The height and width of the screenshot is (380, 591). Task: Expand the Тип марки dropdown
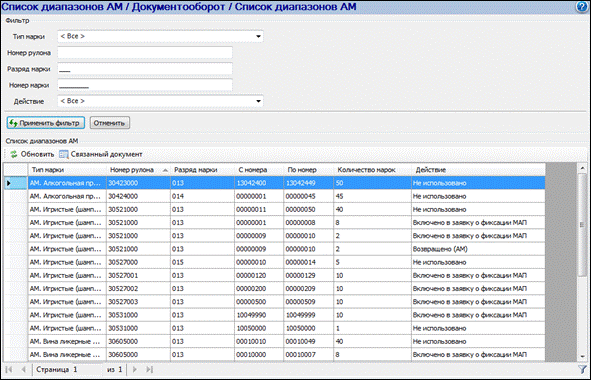click(x=258, y=37)
